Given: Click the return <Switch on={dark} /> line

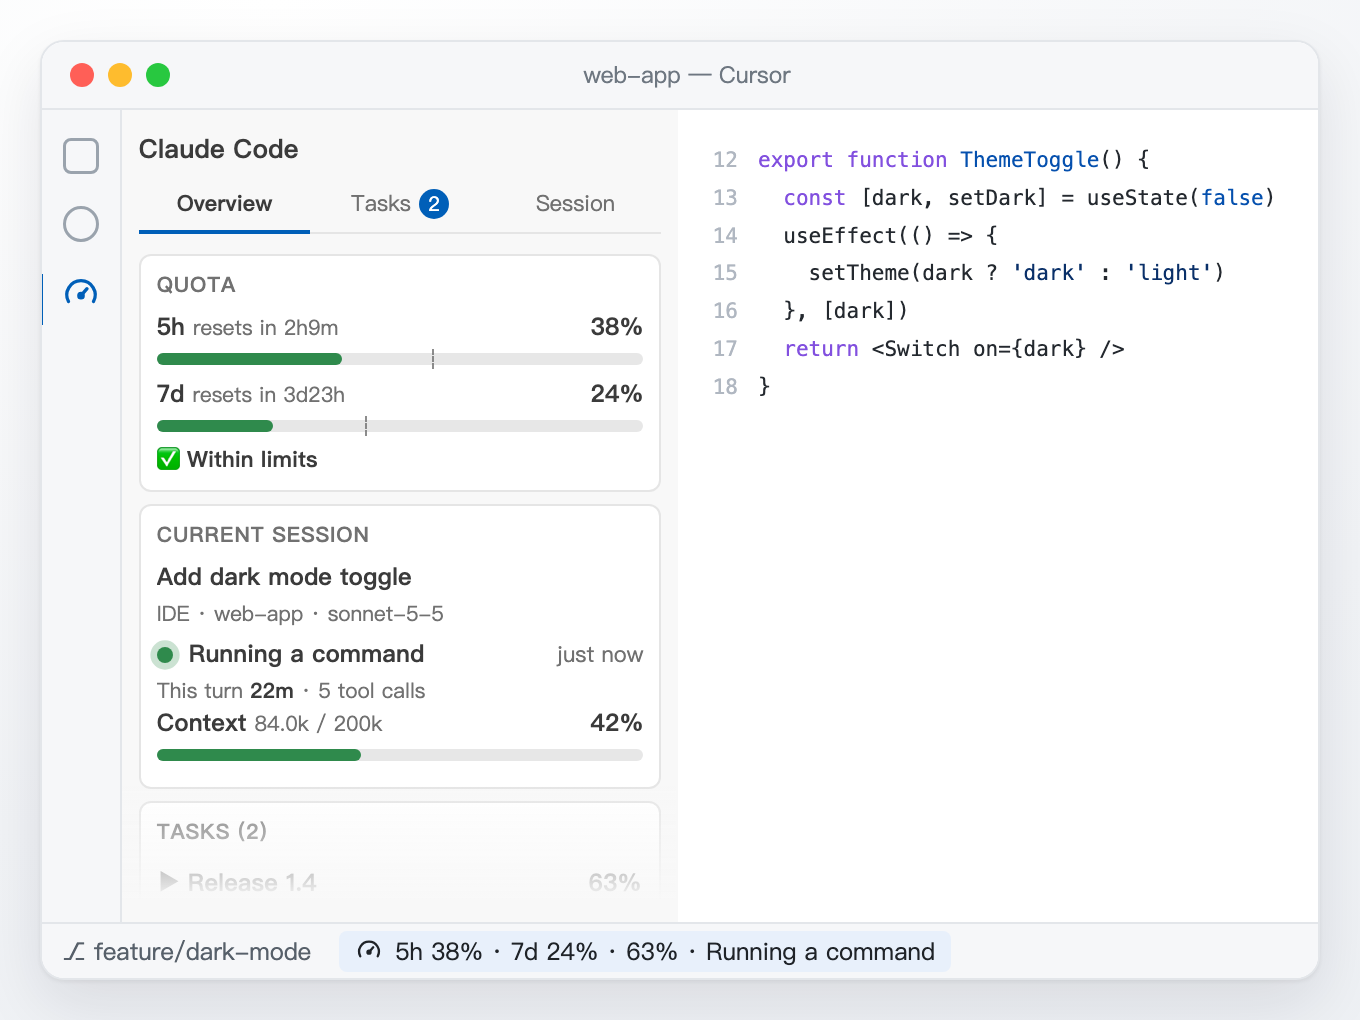Looking at the screenshot, I should (x=954, y=349).
